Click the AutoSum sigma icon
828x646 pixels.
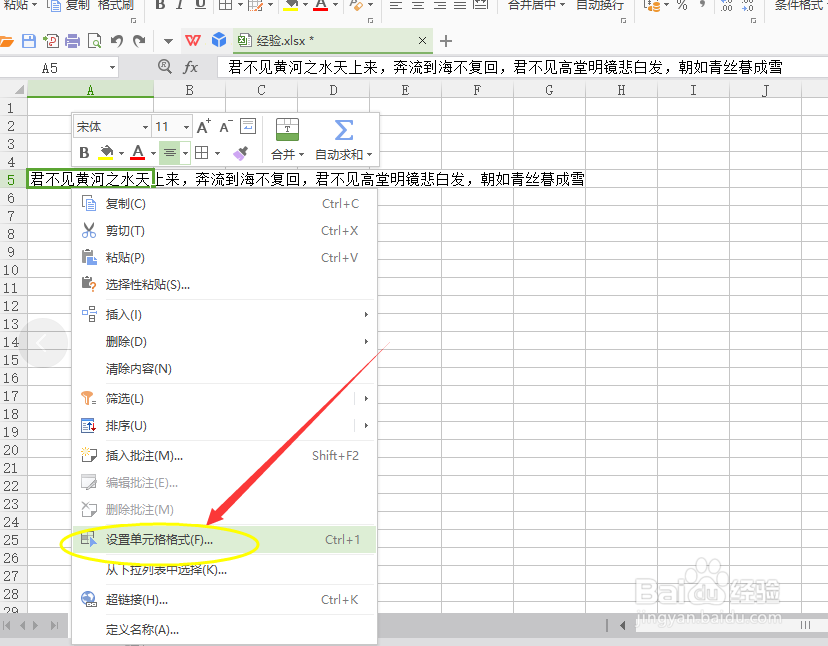coord(344,130)
